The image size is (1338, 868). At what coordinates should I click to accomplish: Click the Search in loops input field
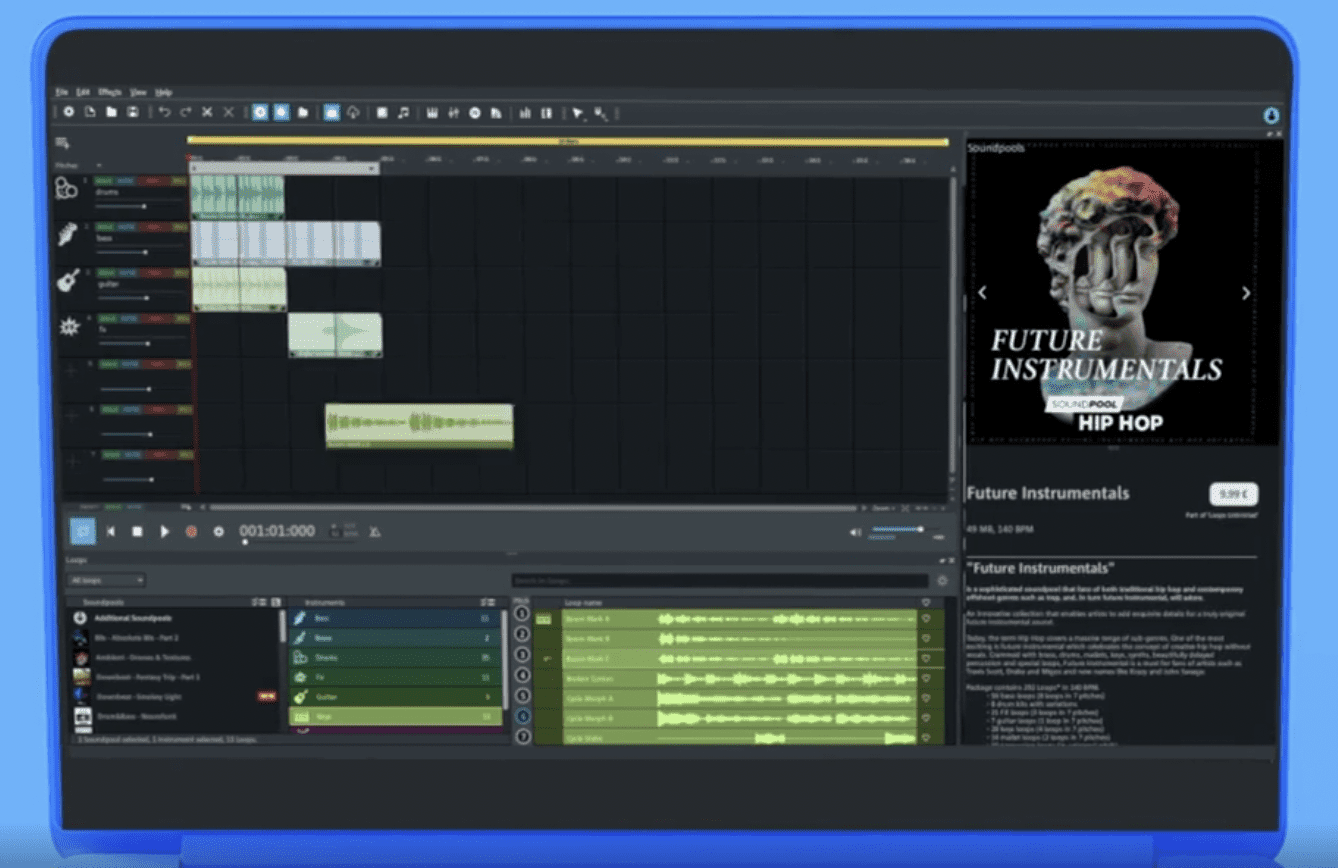point(720,580)
